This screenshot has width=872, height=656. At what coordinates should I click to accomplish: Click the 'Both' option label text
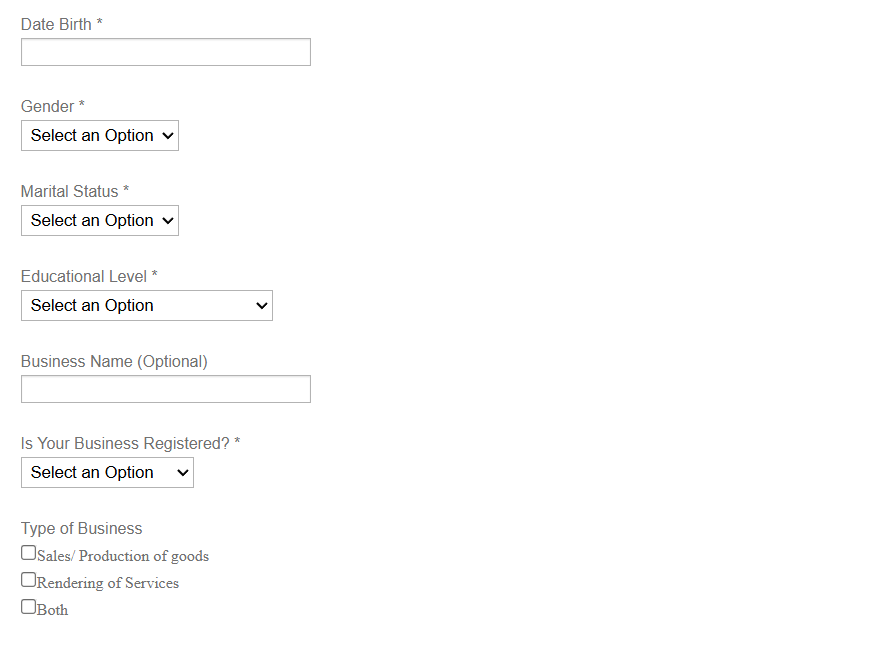click(x=53, y=610)
